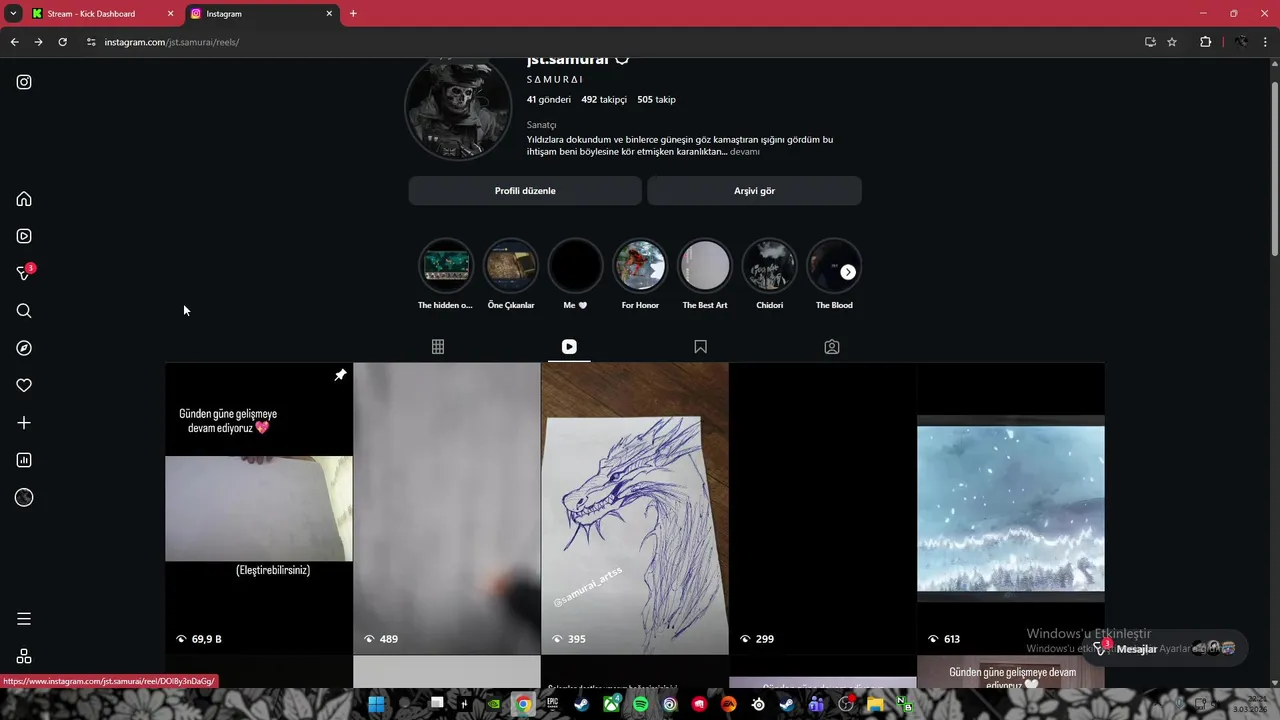Click the large profile picture

click(x=458, y=106)
